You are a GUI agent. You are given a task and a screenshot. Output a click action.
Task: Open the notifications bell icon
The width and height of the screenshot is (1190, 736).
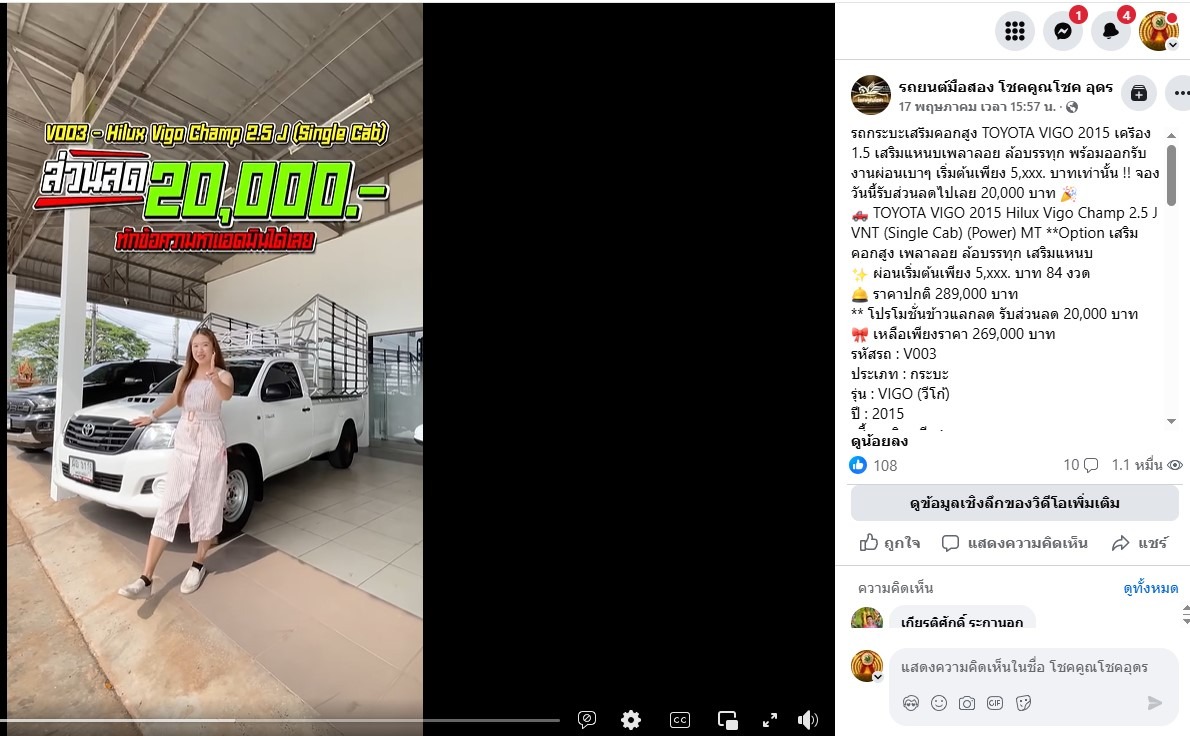click(x=1110, y=31)
